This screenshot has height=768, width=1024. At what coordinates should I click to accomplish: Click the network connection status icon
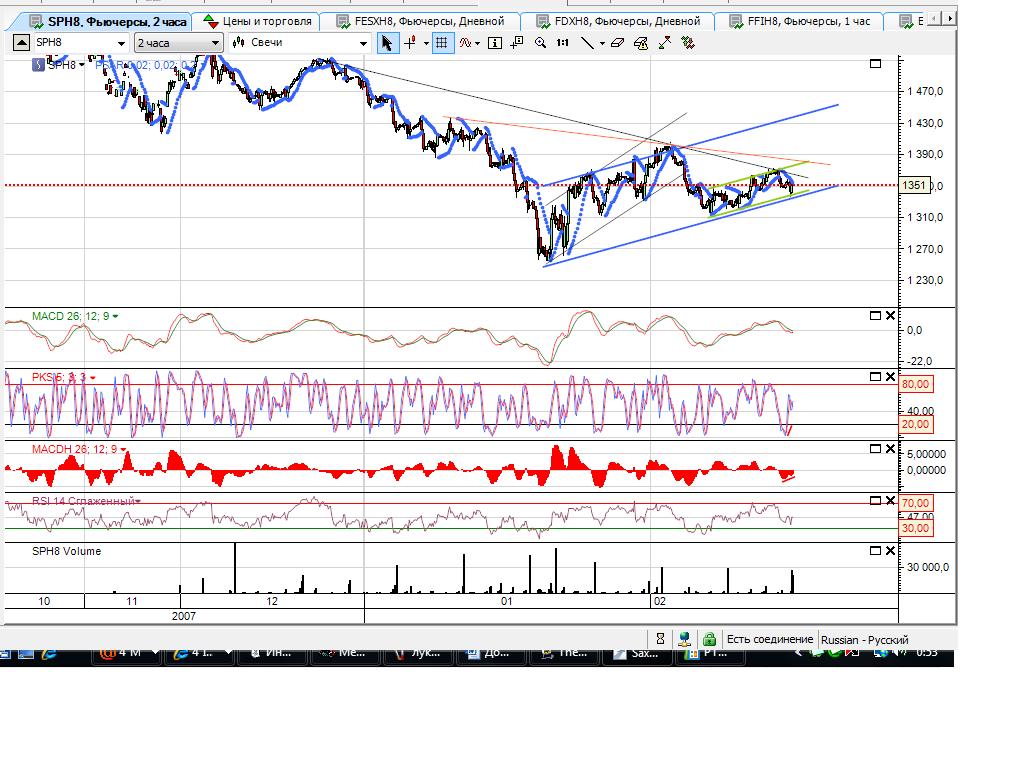click(684, 639)
